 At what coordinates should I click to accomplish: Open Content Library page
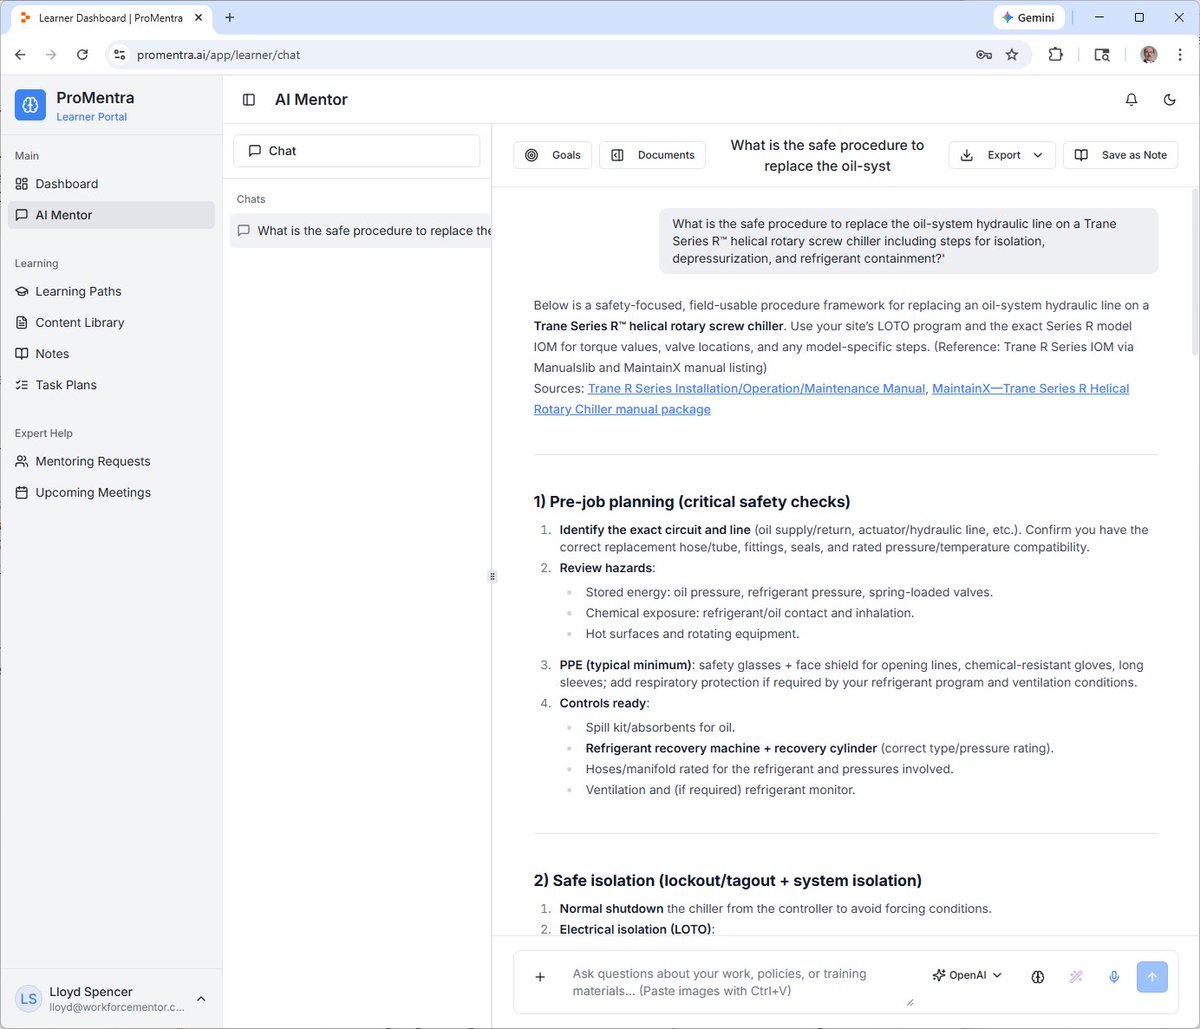click(x=111, y=323)
